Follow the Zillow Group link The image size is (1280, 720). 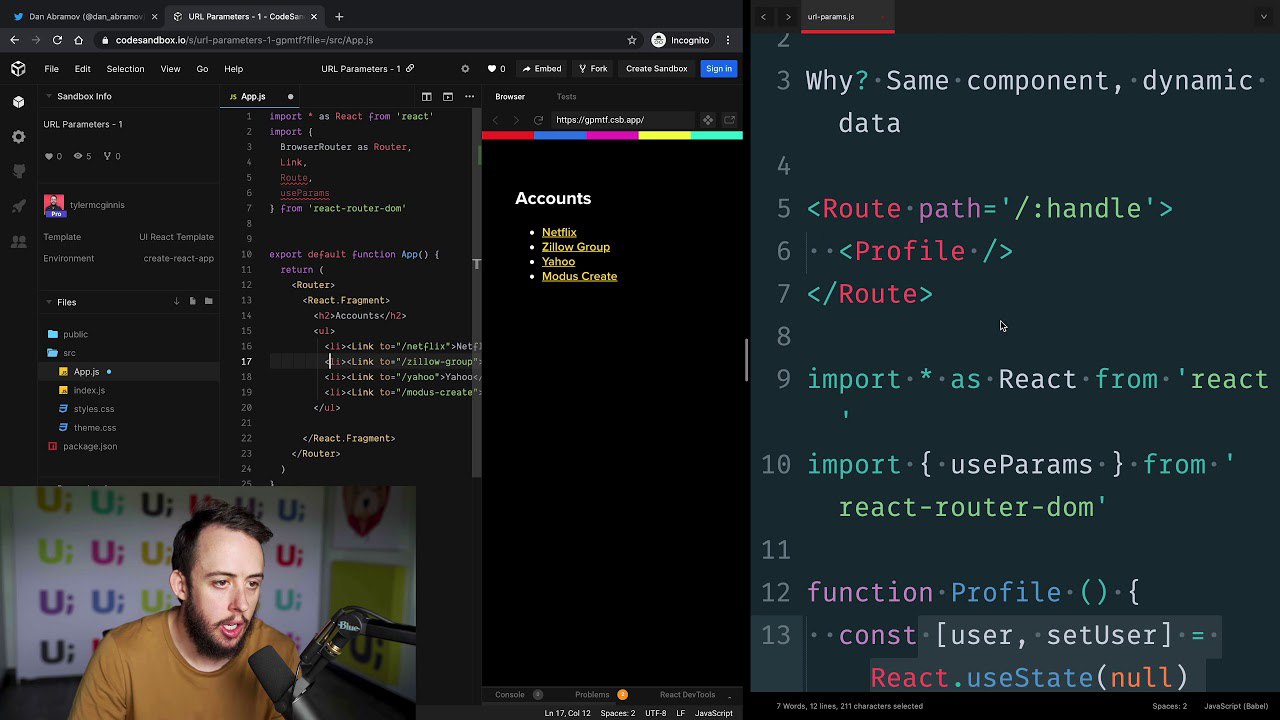click(575, 247)
